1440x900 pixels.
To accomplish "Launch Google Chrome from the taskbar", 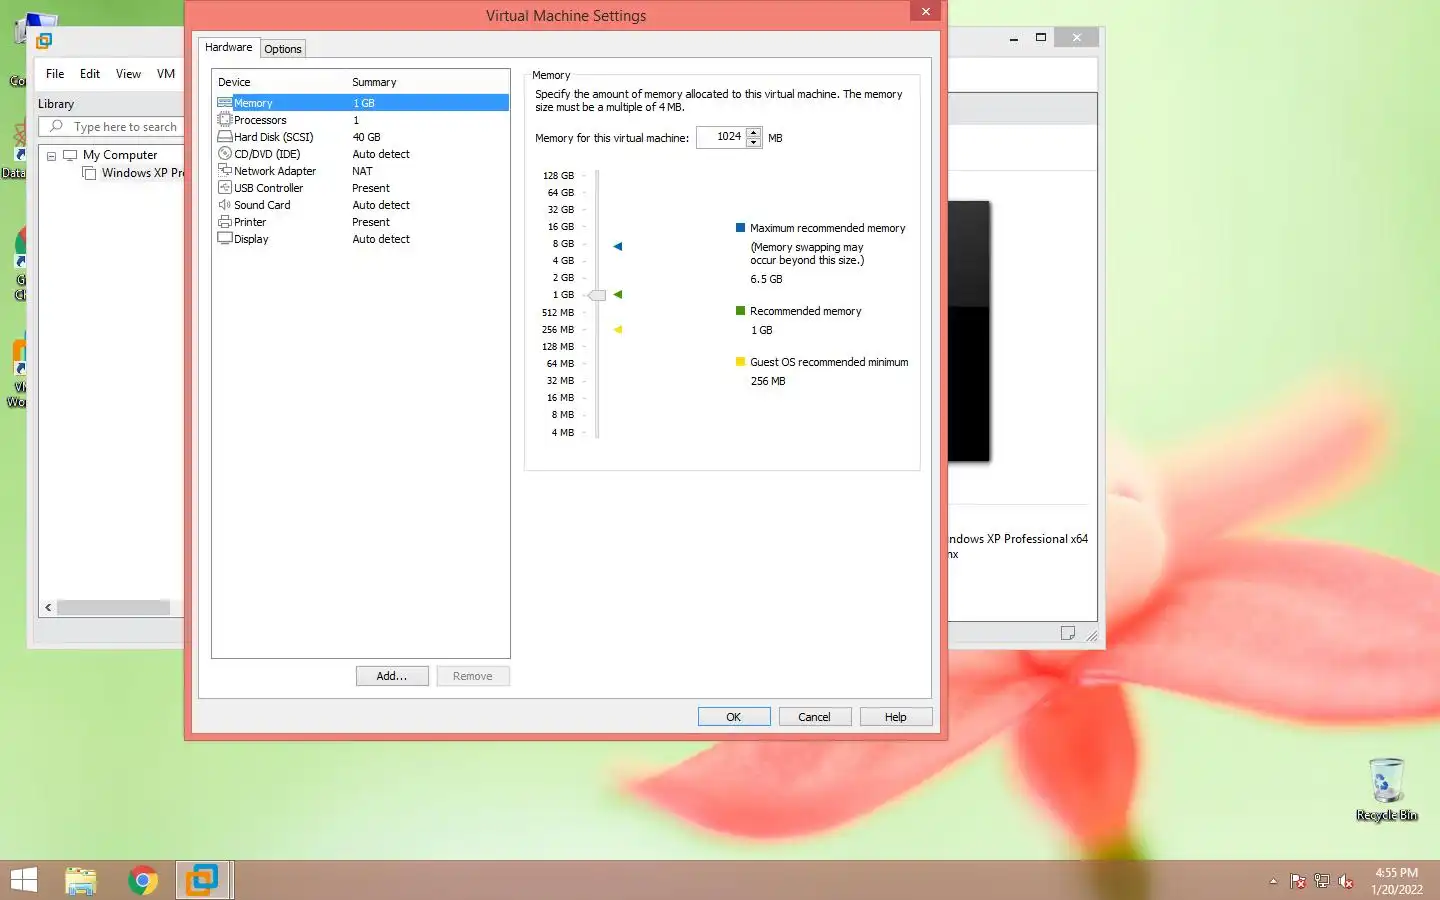I will (143, 880).
